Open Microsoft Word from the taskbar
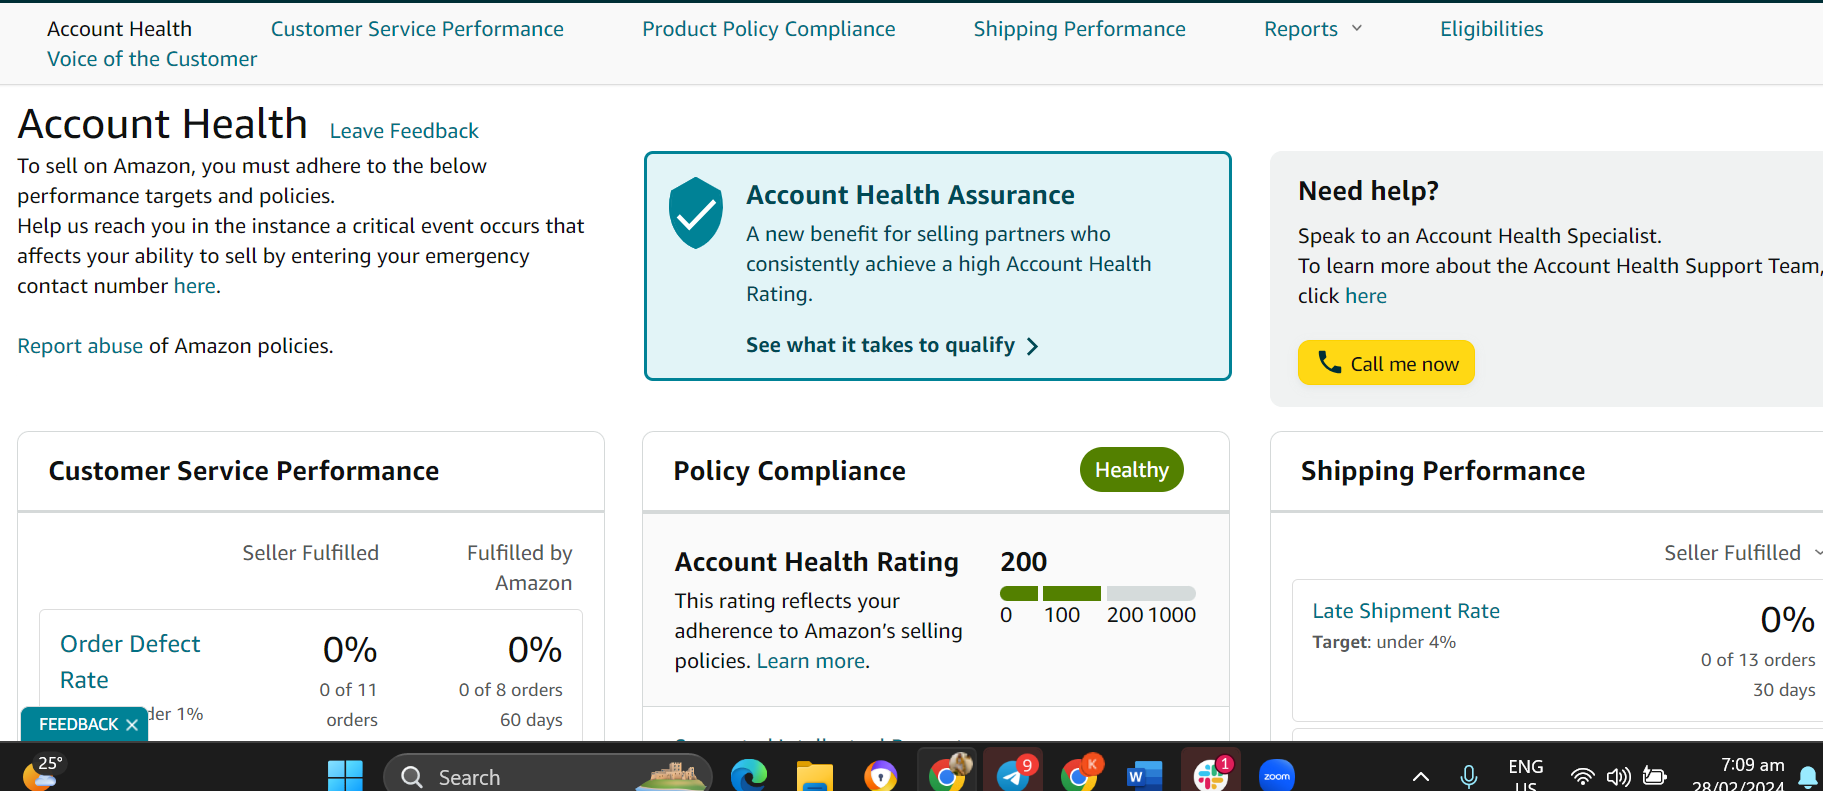The image size is (1823, 791). [1145, 776]
